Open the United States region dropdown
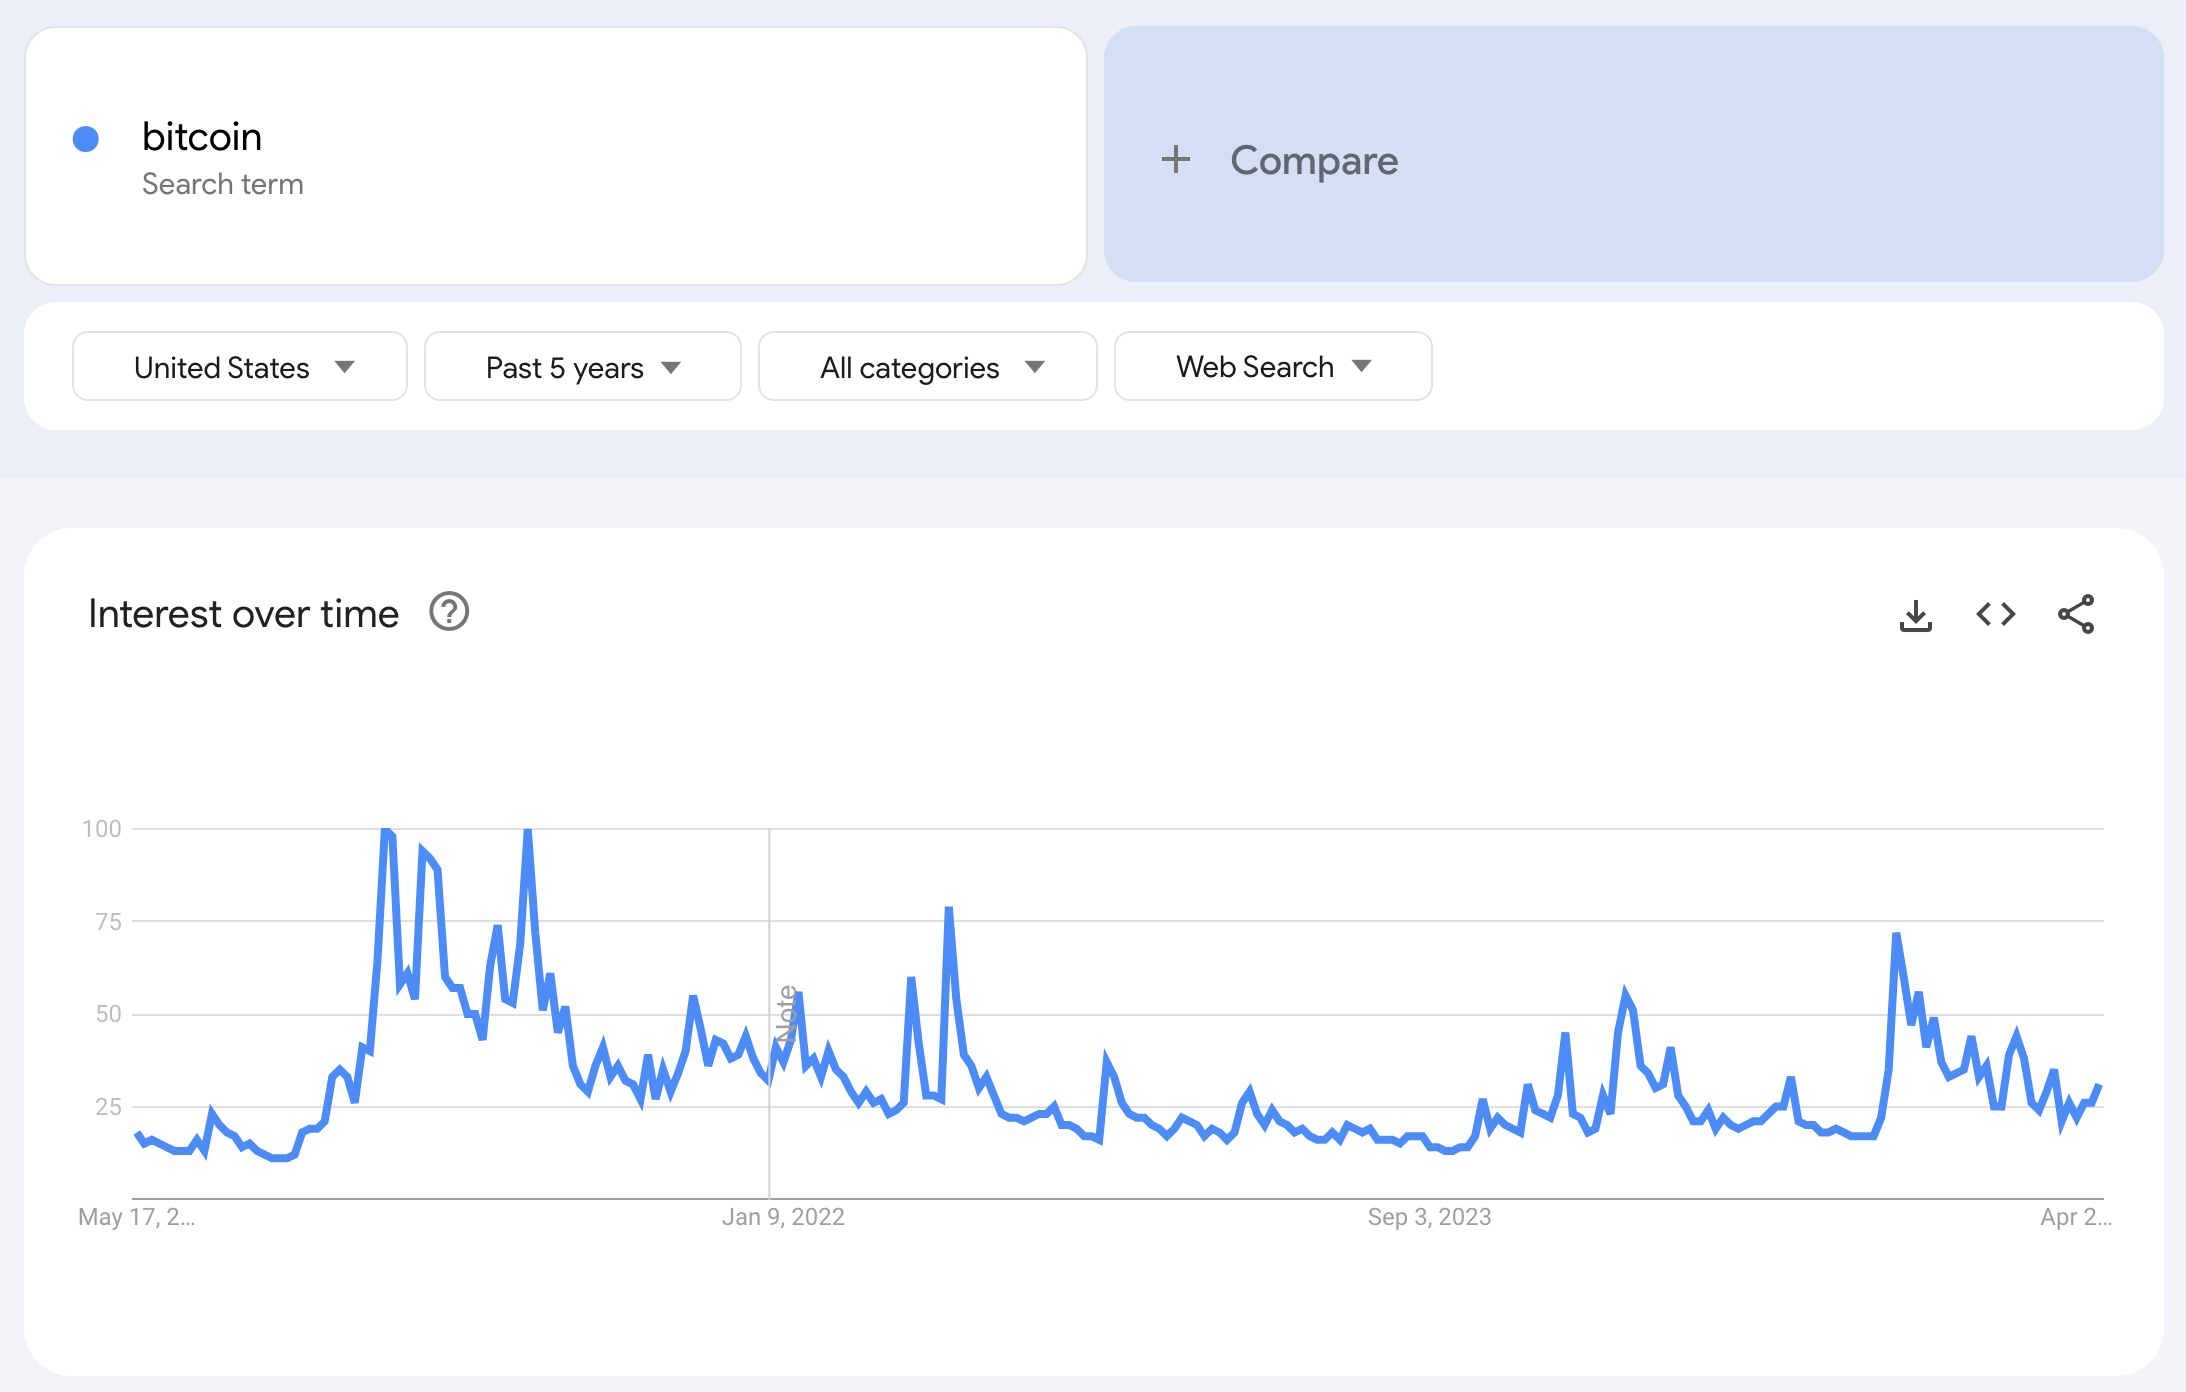The width and height of the screenshot is (2186, 1392). click(240, 367)
